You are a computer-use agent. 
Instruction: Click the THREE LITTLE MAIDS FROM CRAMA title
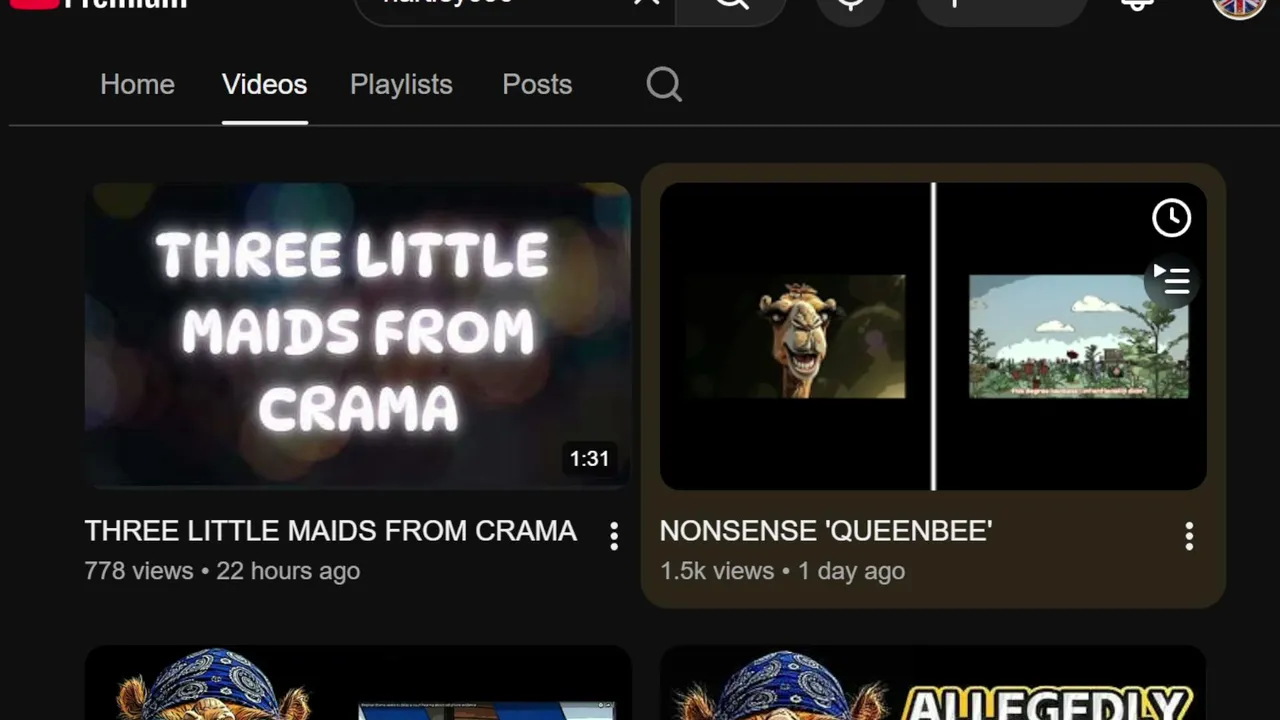(x=331, y=531)
